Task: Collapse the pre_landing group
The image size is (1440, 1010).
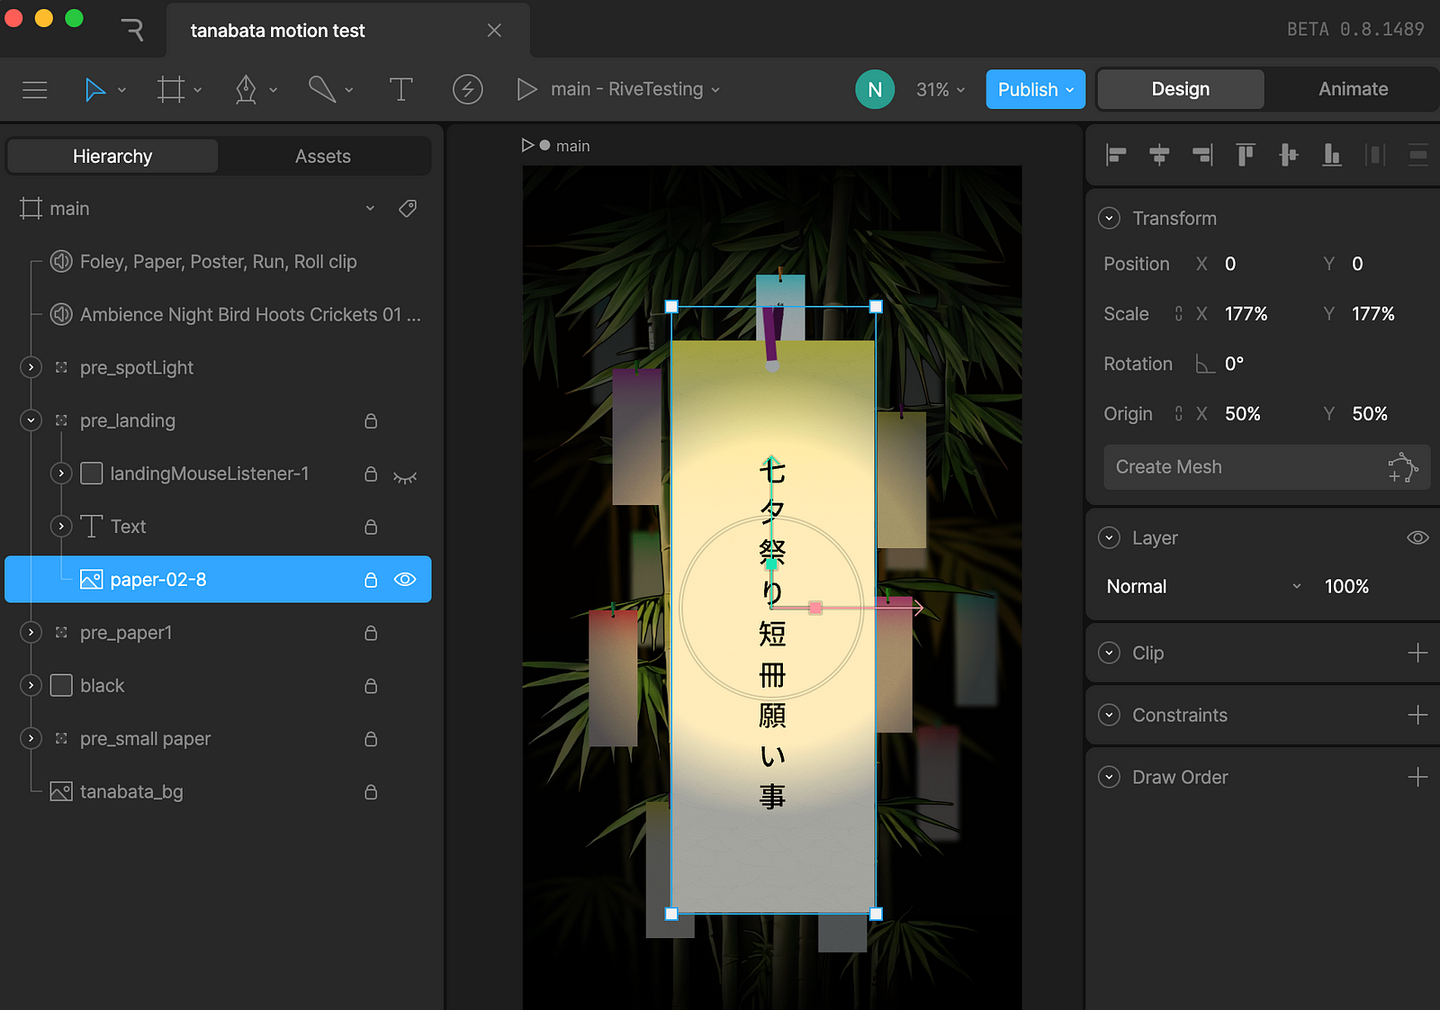Action: 31,421
